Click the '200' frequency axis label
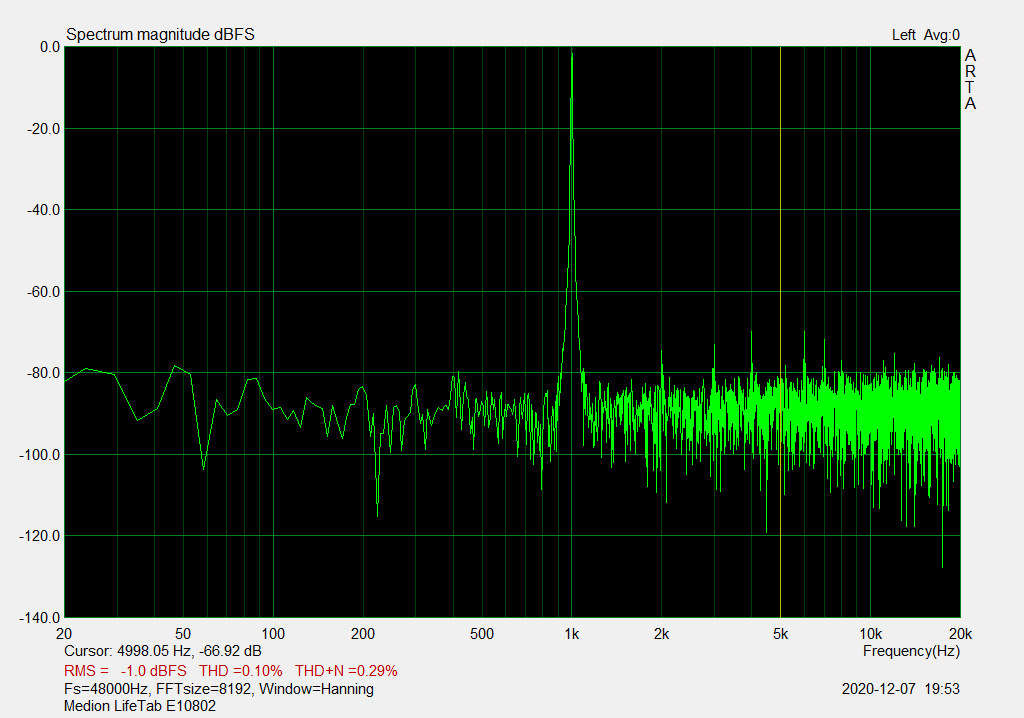The height and width of the screenshot is (718, 1024). tap(363, 634)
